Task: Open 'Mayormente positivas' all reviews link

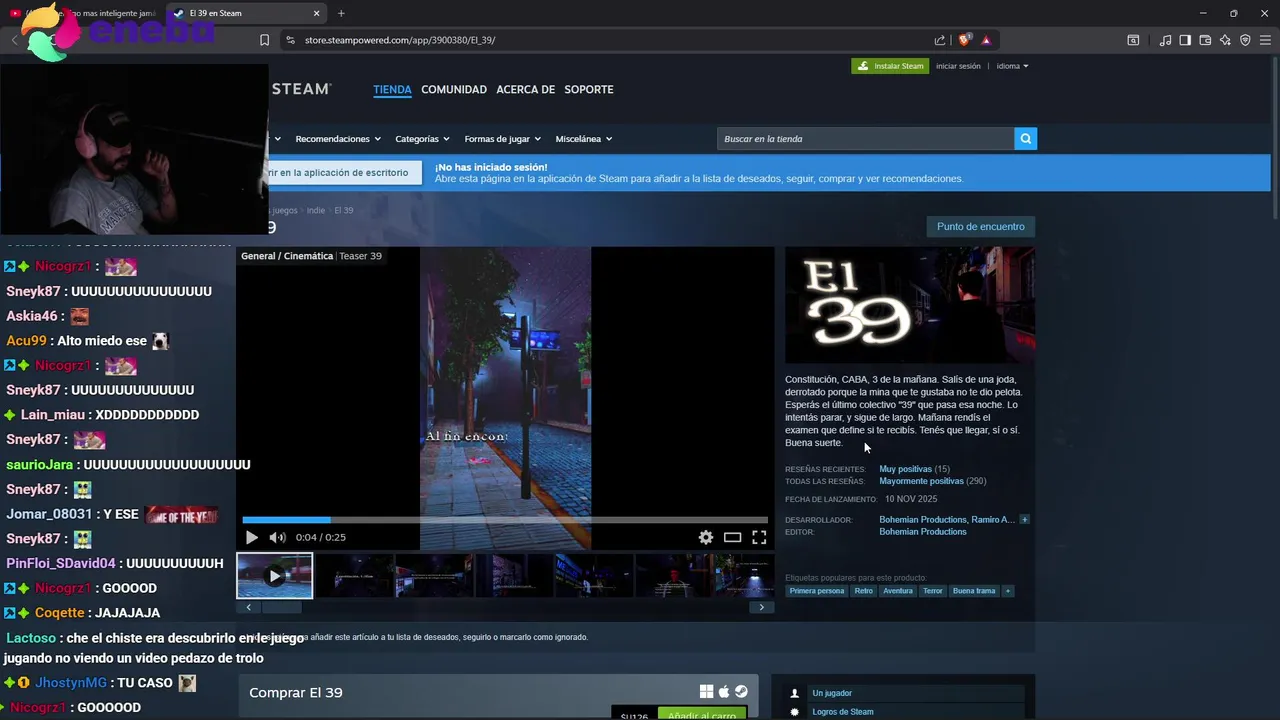Action: tap(921, 481)
